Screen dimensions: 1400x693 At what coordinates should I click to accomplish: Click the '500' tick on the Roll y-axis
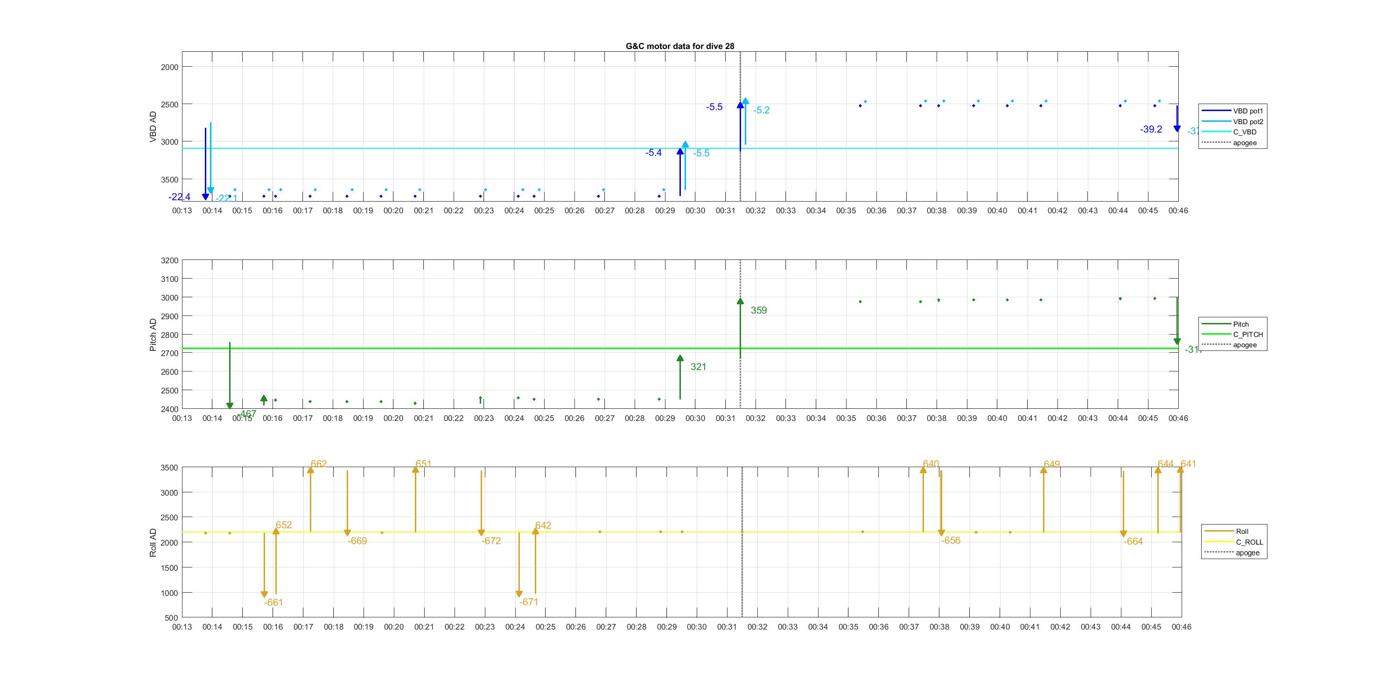tap(171, 618)
